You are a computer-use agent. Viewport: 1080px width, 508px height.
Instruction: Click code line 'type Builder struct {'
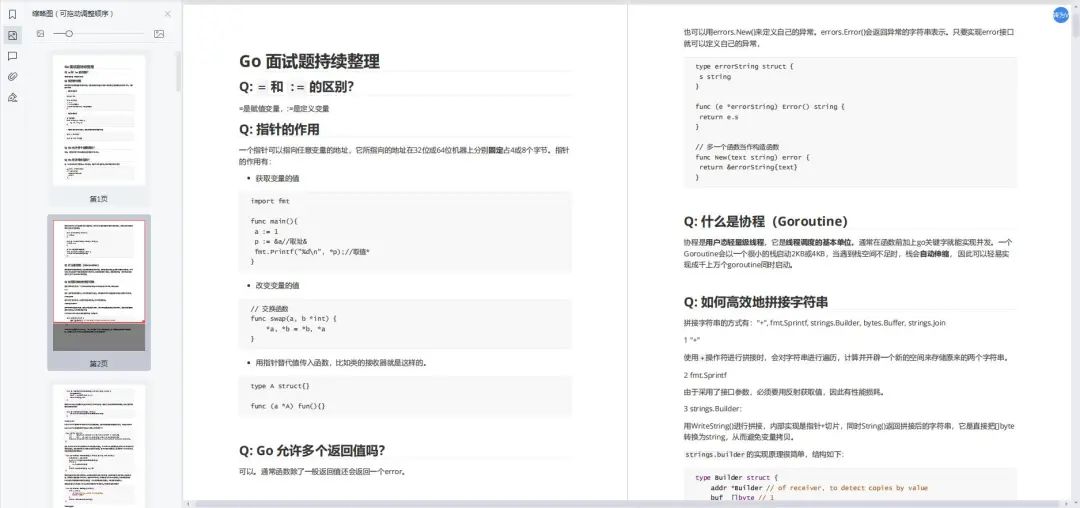point(736,477)
